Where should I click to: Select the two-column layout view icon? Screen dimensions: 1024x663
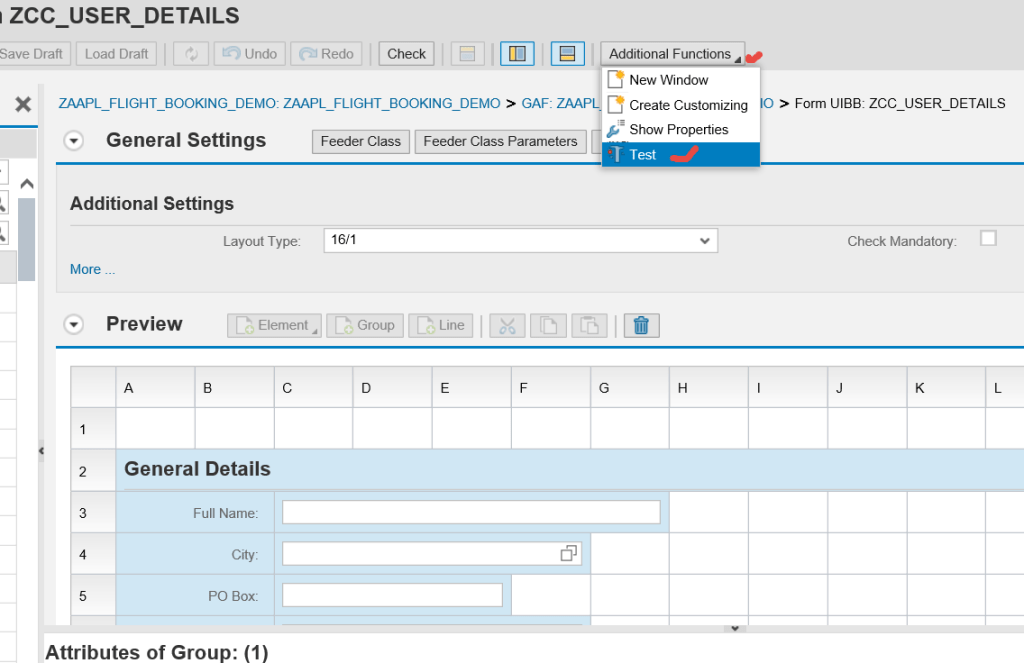pos(517,53)
